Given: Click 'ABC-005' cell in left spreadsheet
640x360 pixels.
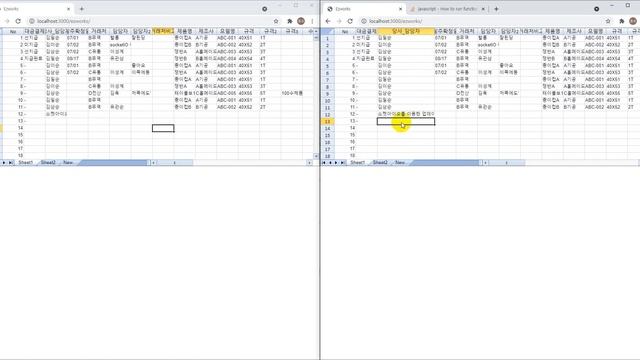Looking at the screenshot, I should [x=227, y=93].
